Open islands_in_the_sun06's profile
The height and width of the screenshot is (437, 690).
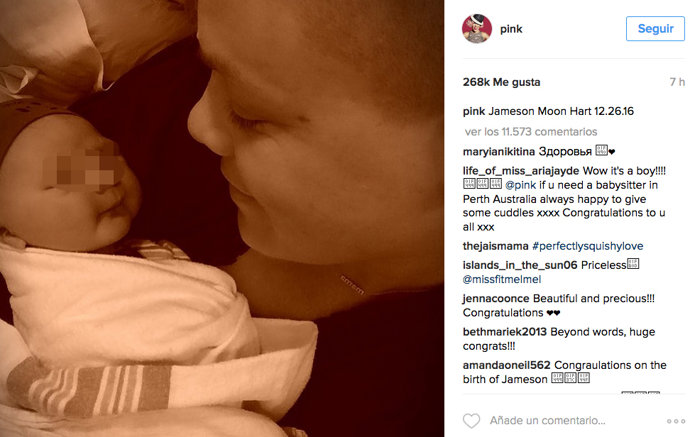pos(520,265)
